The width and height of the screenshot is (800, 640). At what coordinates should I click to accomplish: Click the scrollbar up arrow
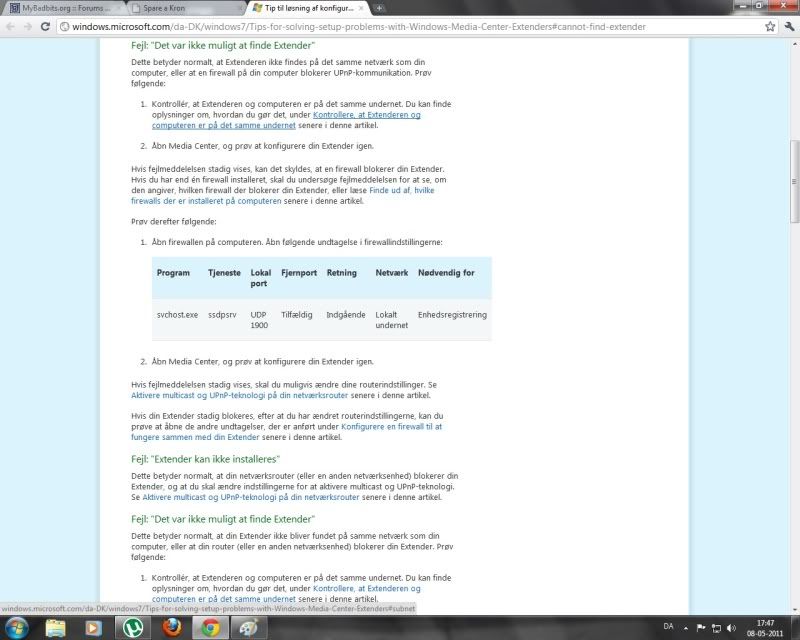tap(794, 44)
